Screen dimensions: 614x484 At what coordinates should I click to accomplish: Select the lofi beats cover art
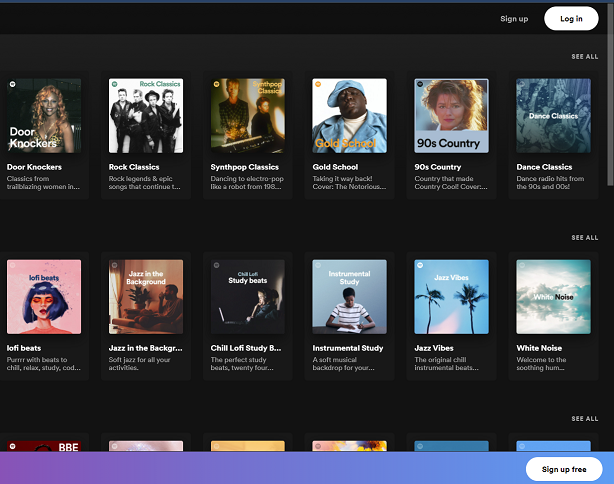tap(44, 296)
